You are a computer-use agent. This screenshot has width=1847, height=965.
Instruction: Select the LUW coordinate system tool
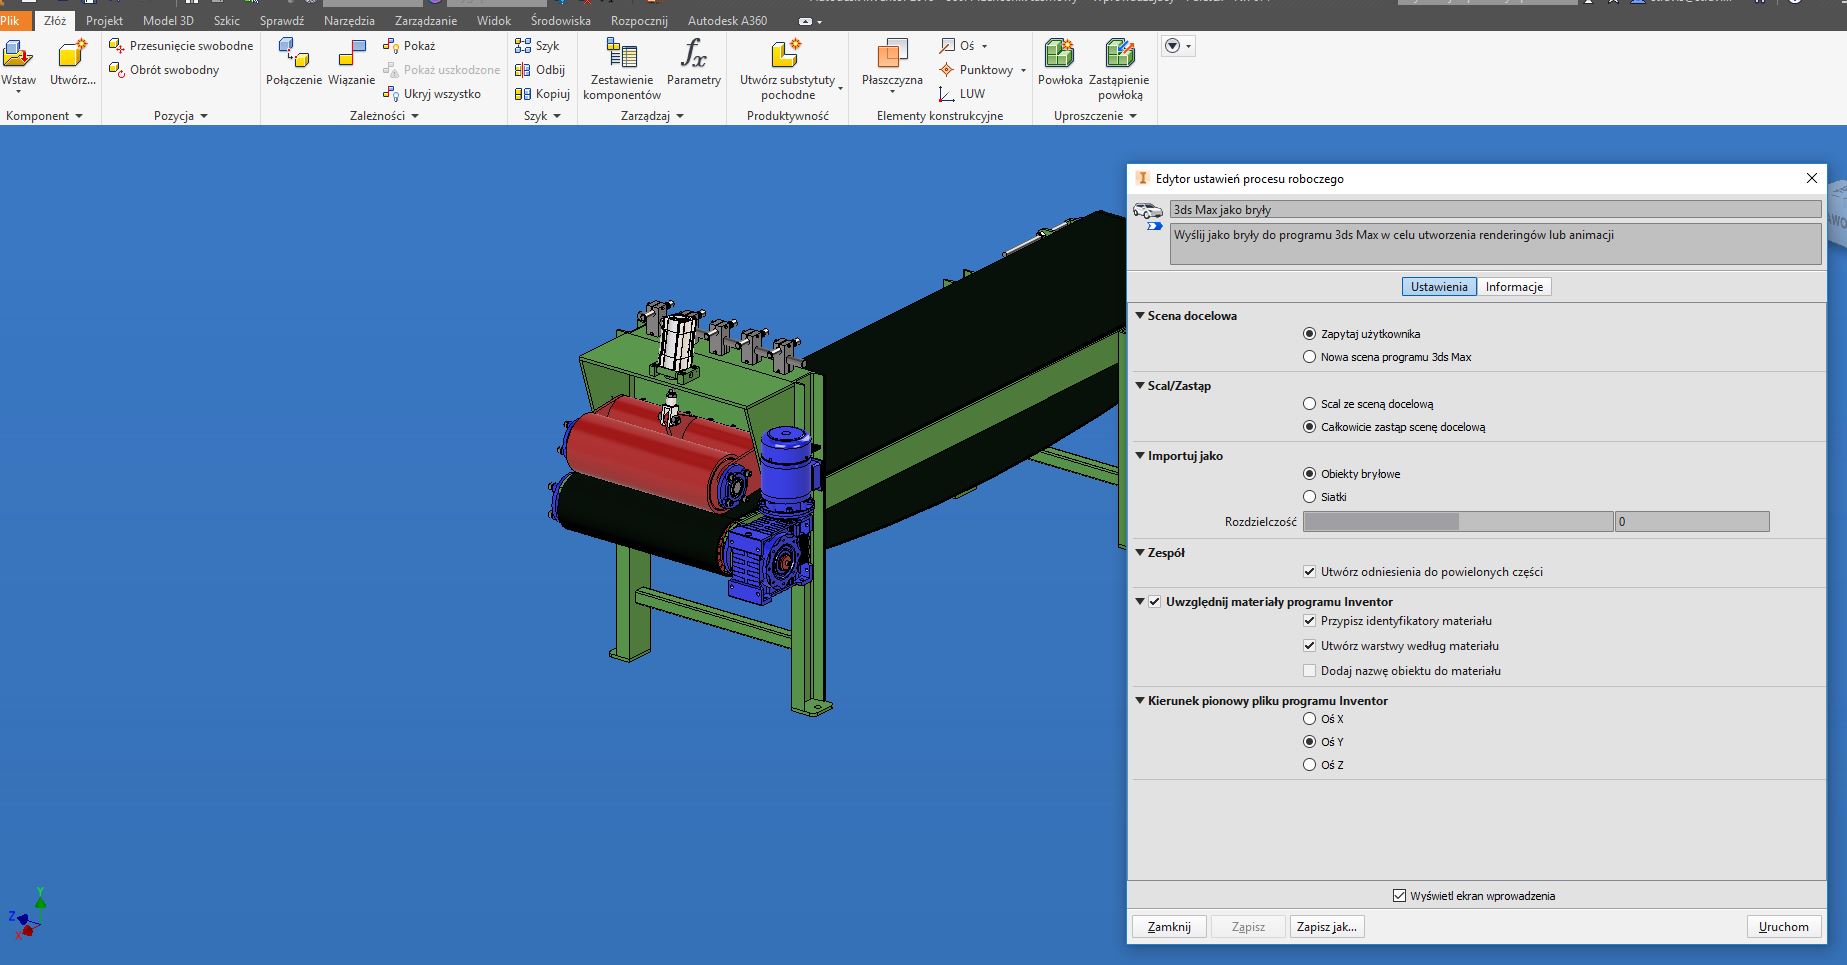(962, 94)
